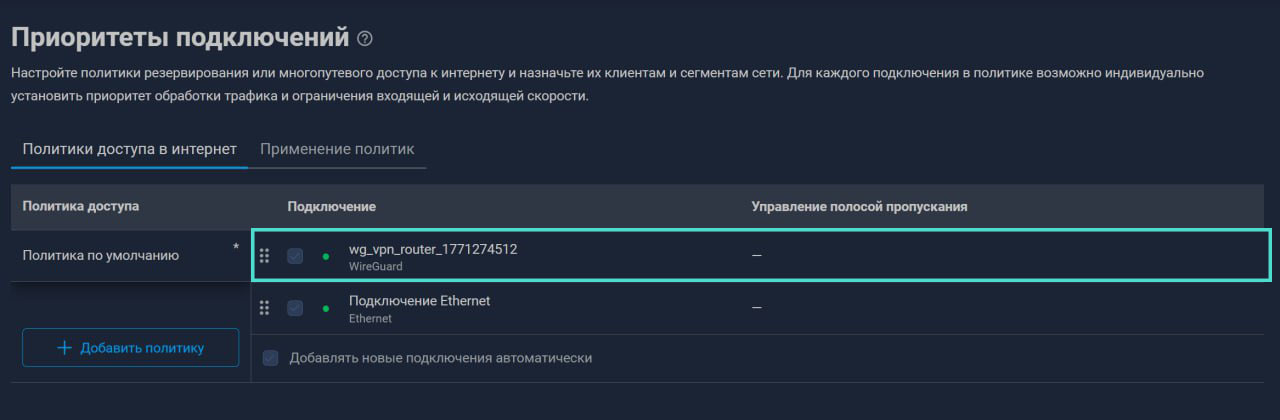Grab the drag handle of the WireGuard connection

tap(265, 256)
